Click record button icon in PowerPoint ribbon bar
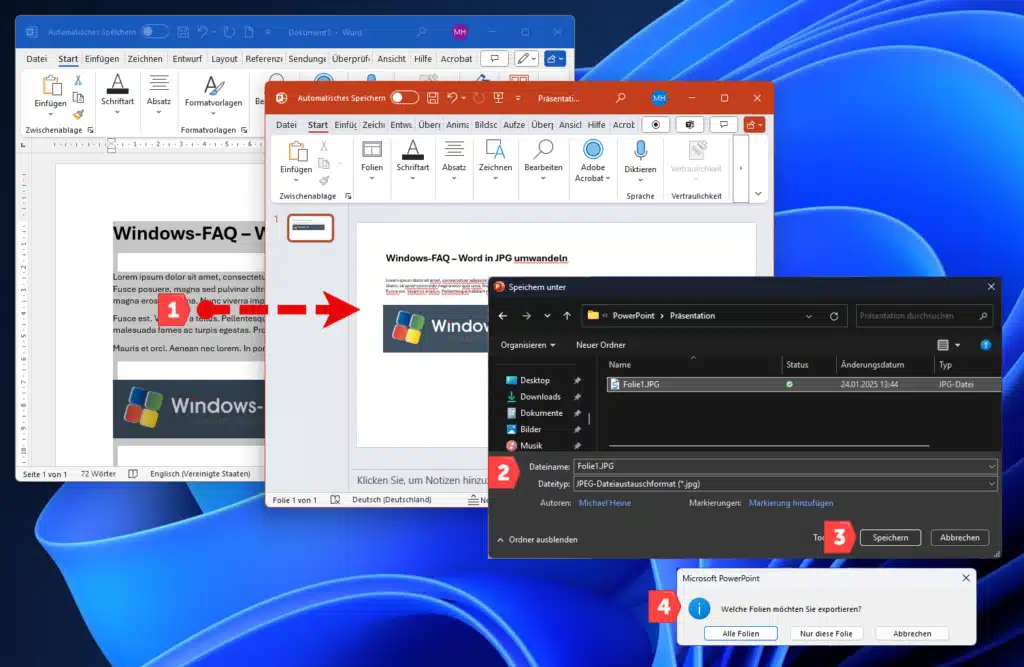 click(656, 125)
